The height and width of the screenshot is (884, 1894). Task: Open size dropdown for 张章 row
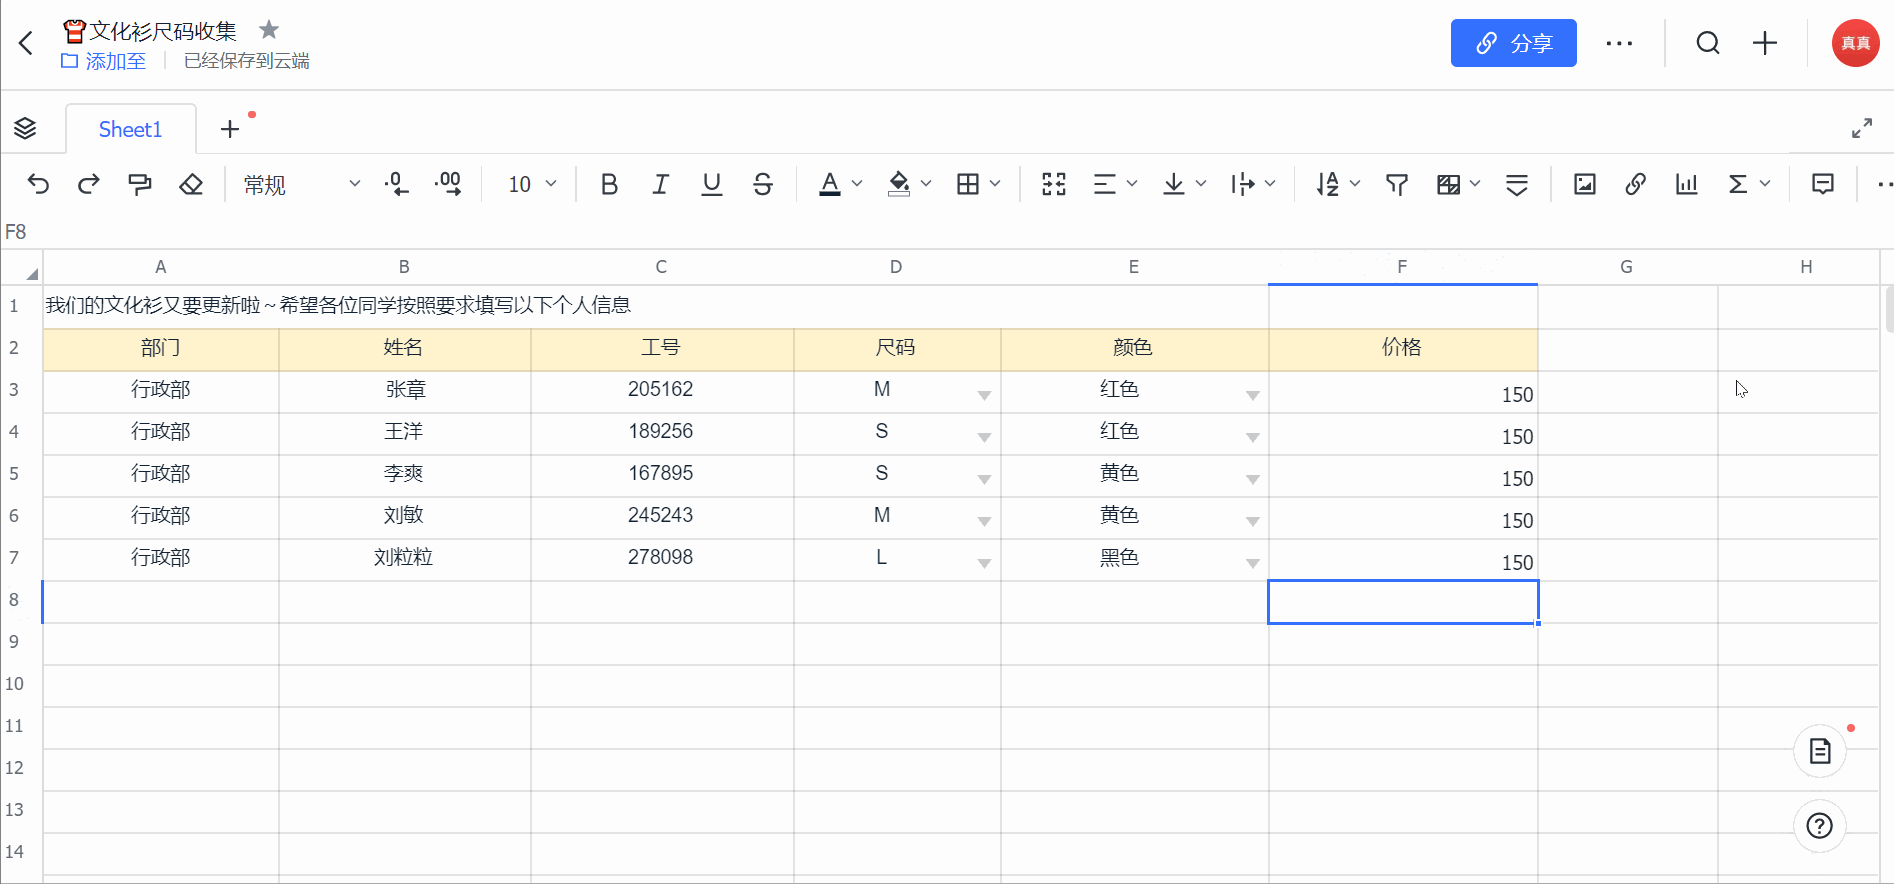984,395
